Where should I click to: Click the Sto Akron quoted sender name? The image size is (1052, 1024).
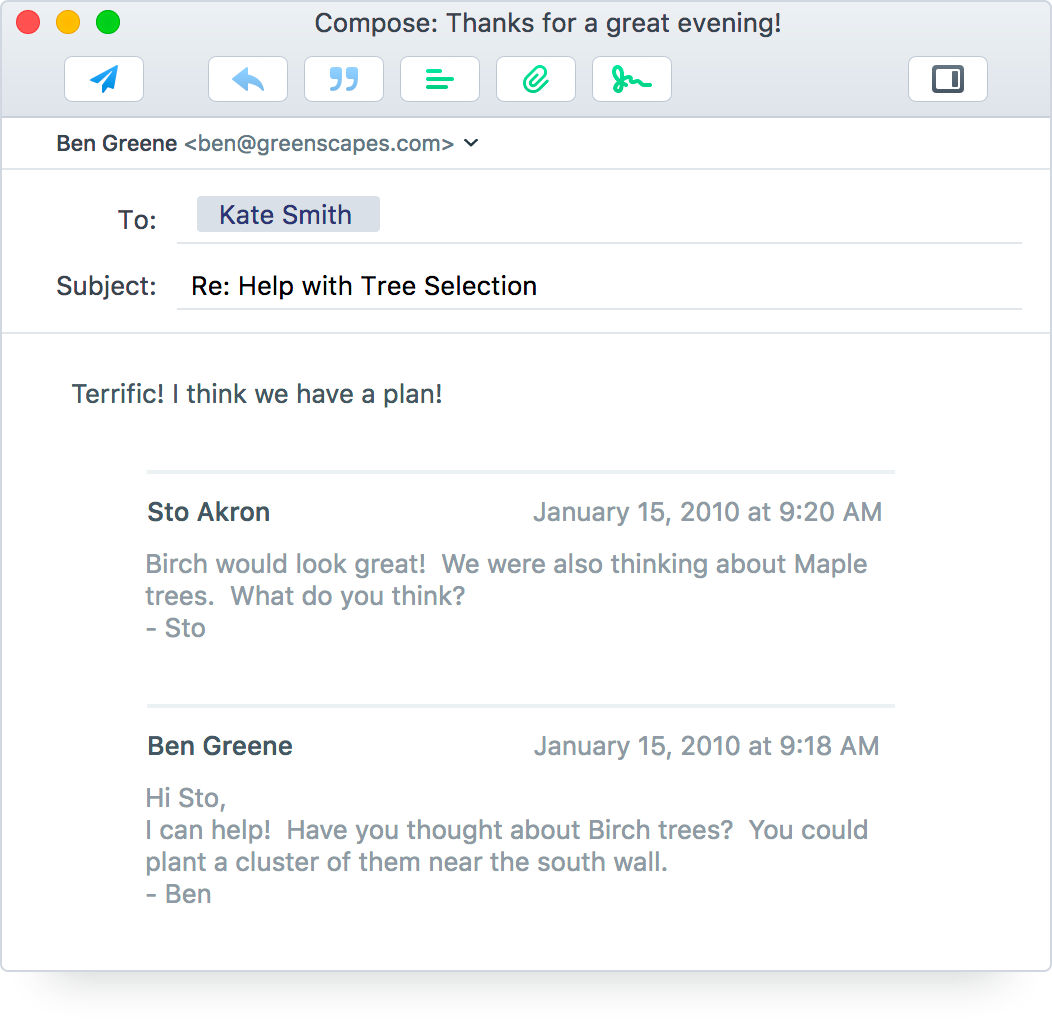pyautogui.click(x=209, y=512)
